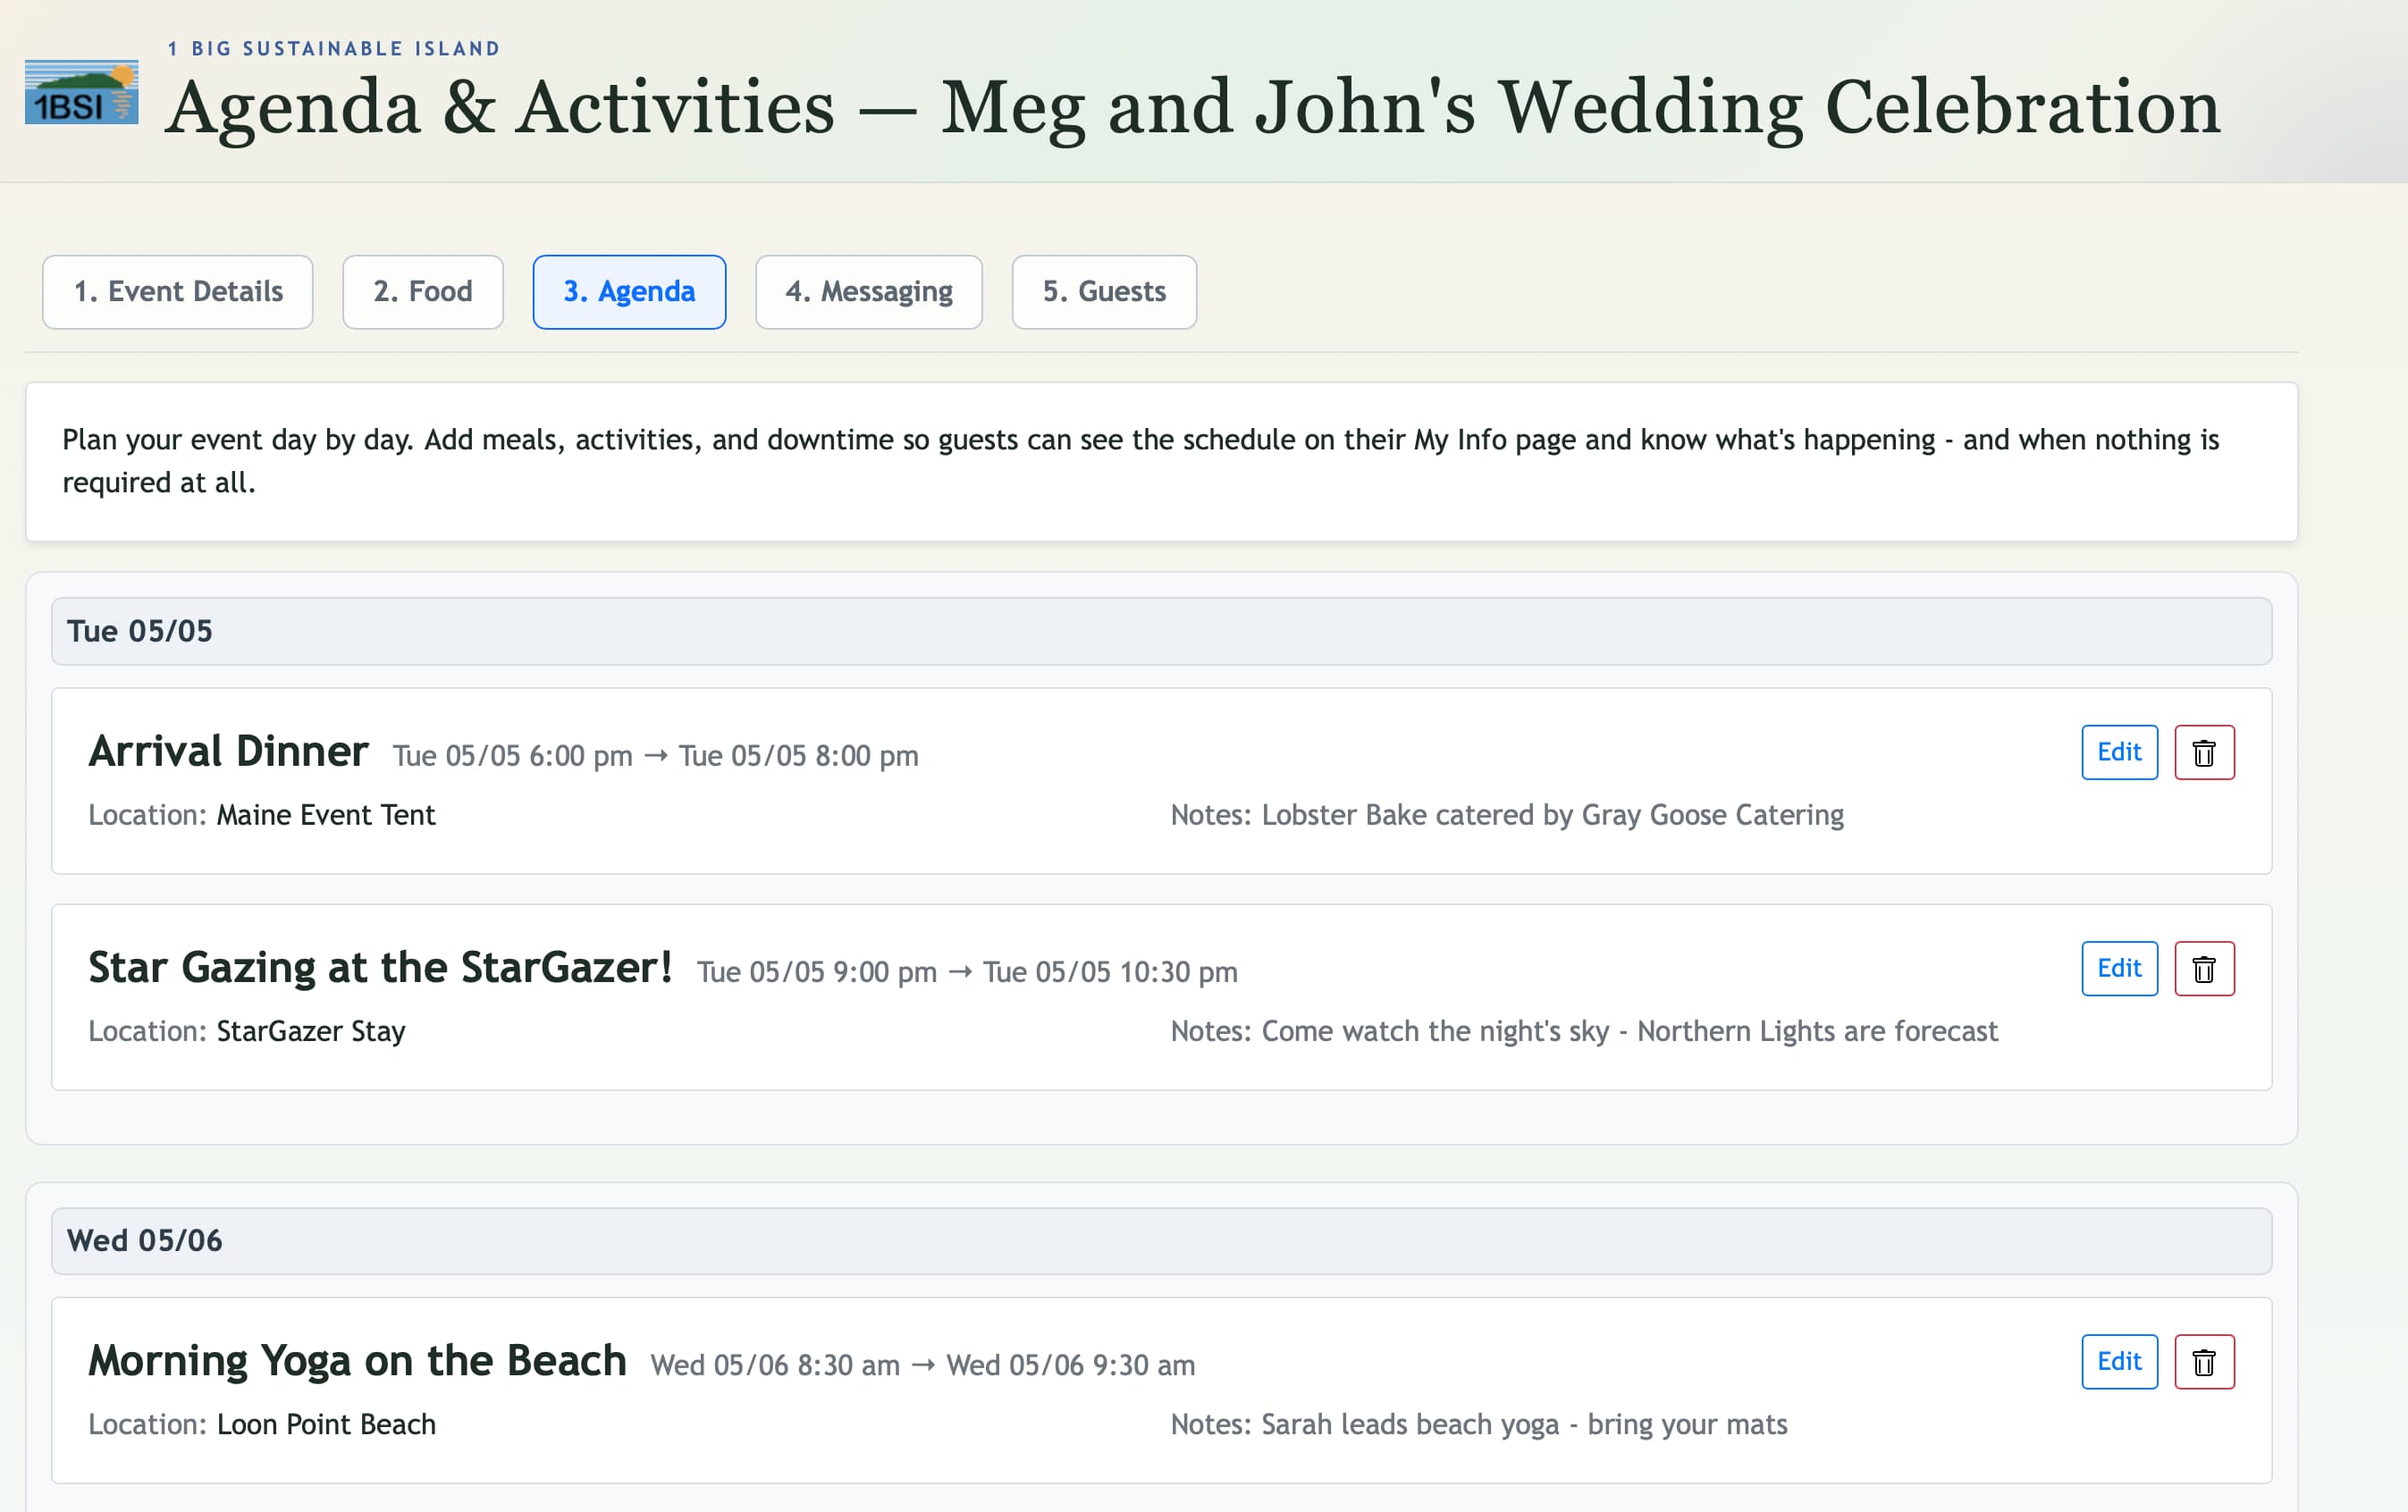The image size is (2408, 1512).
Task: Click the 1 Big Sustainable Island site name
Action: pyautogui.click(x=333, y=47)
